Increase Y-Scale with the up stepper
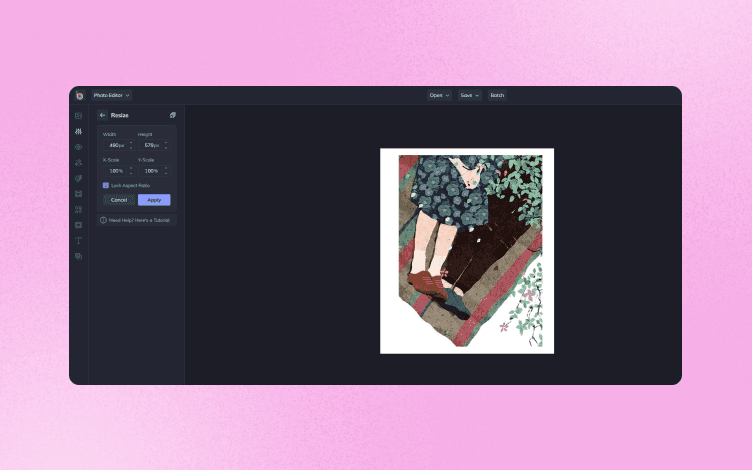This screenshot has height=470, width=752. tap(166, 168)
